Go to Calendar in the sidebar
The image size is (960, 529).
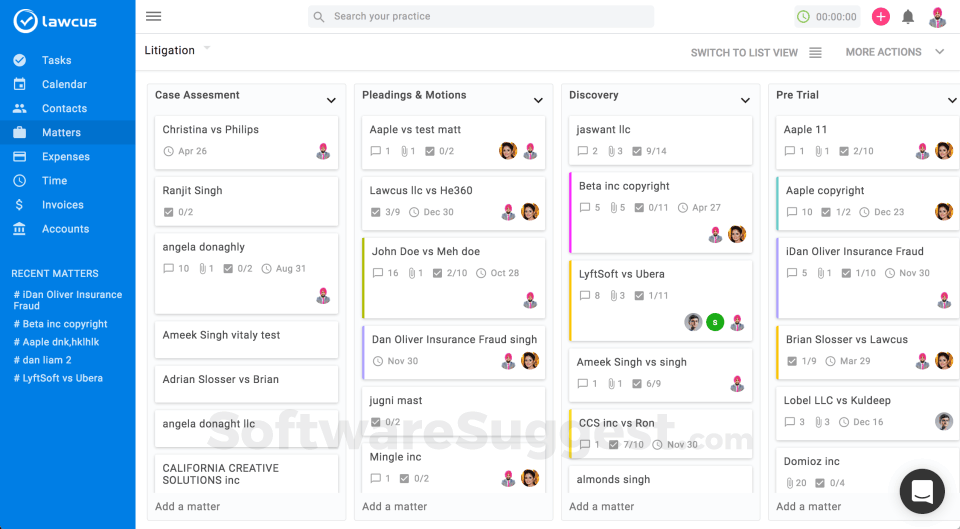point(64,85)
